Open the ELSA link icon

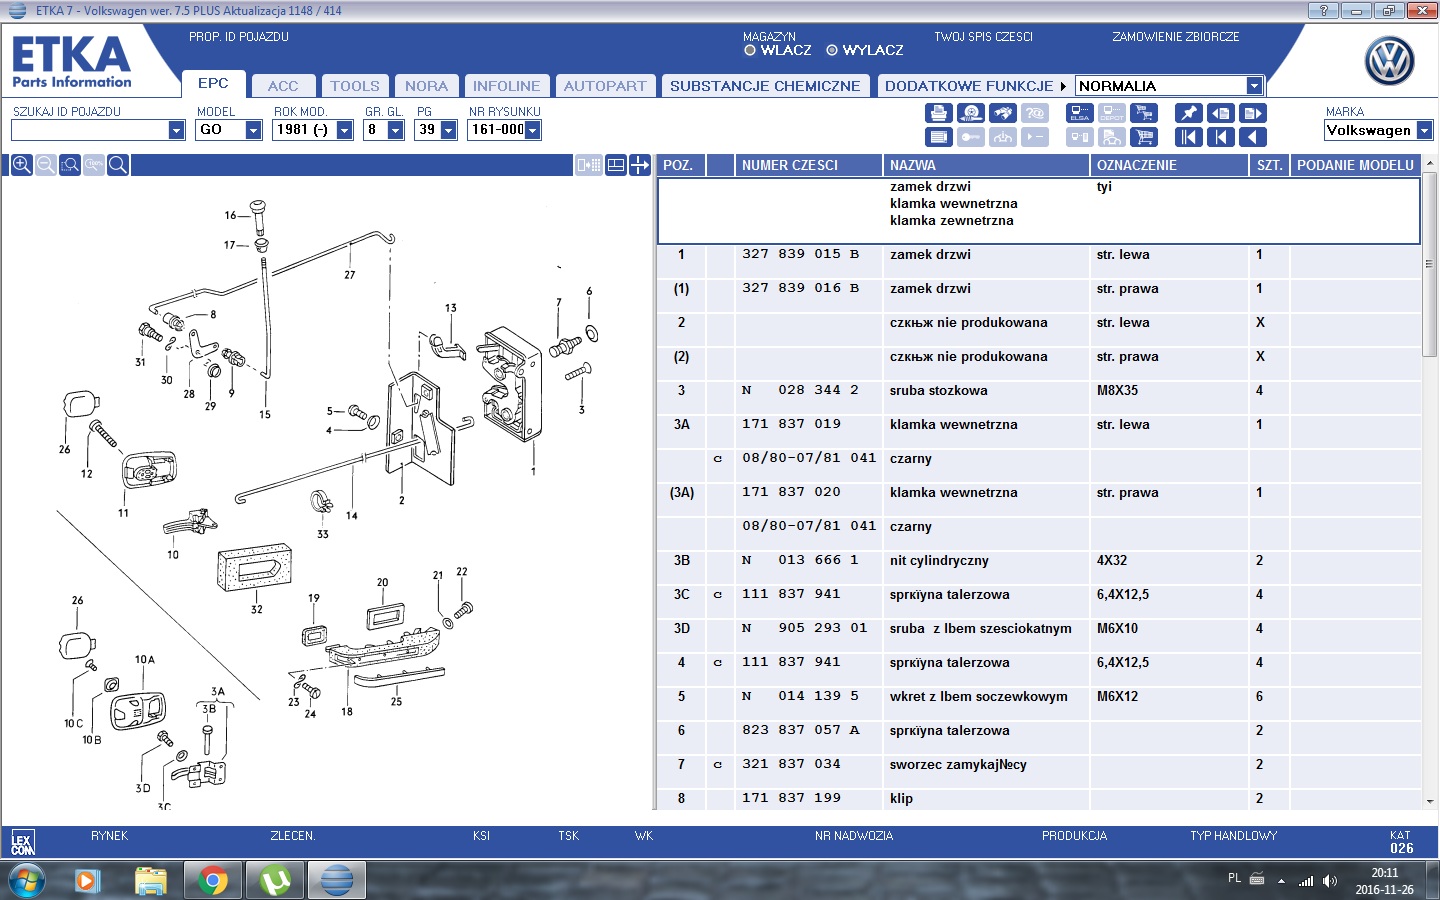point(1080,113)
